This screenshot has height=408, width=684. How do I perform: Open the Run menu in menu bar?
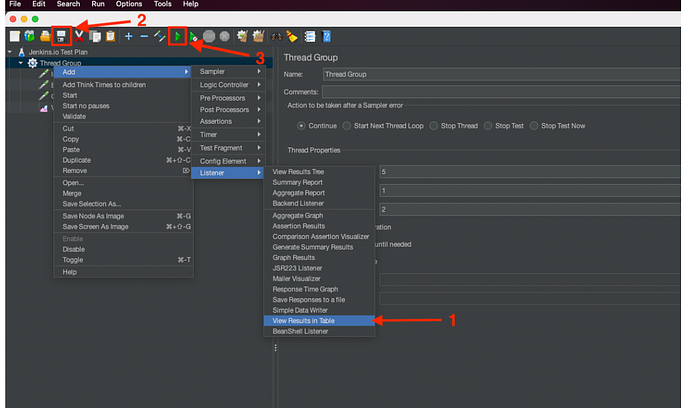(x=98, y=4)
